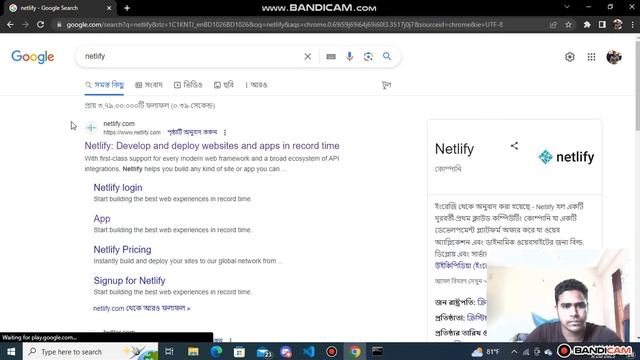Open the weather widget showing 81°F
This screenshot has width=640, height=360.
click(485, 351)
